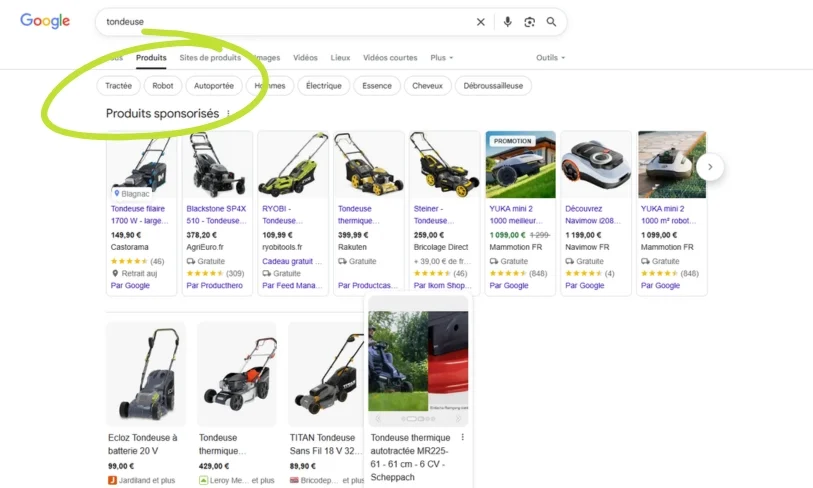Screen dimensions: 813x488
Task: Filter by the Essence chip
Action: [x=377, y=86]
